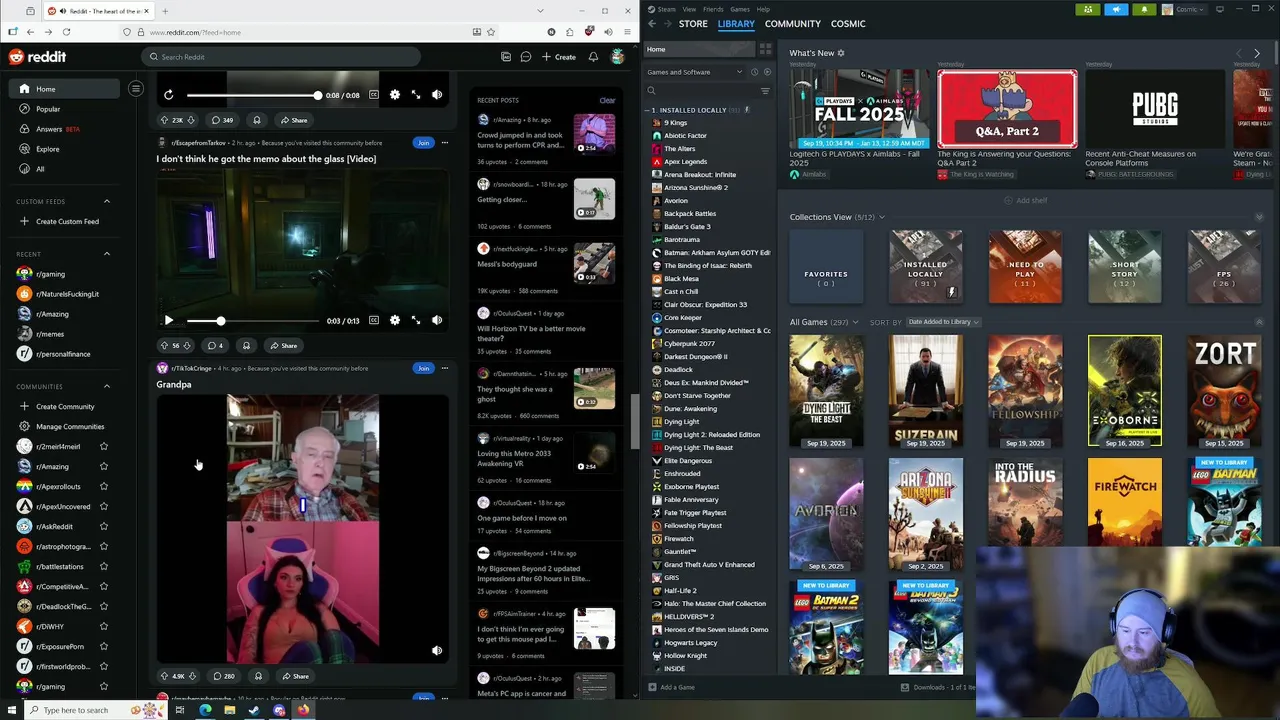Open Reddit user avatar menu
The image size is (1280, 720).
coord(618,57)
